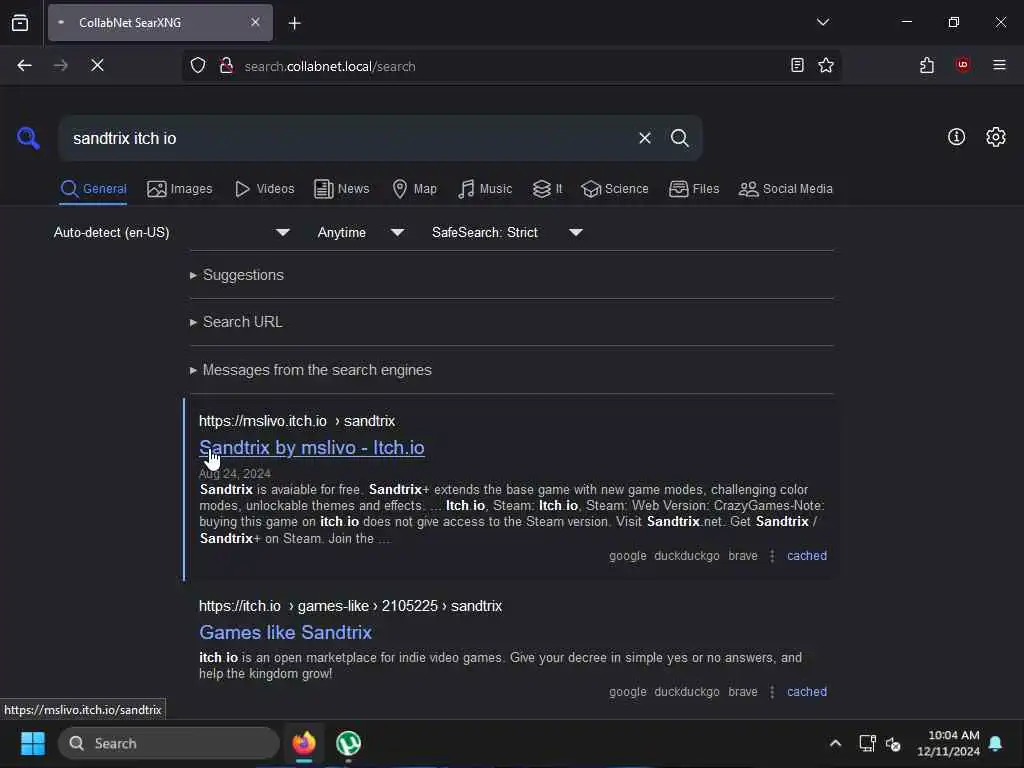Open Firefox View recent browsing
Image resolution: width=1024 pixels, height=768 pixels.
tap(20, 23)
